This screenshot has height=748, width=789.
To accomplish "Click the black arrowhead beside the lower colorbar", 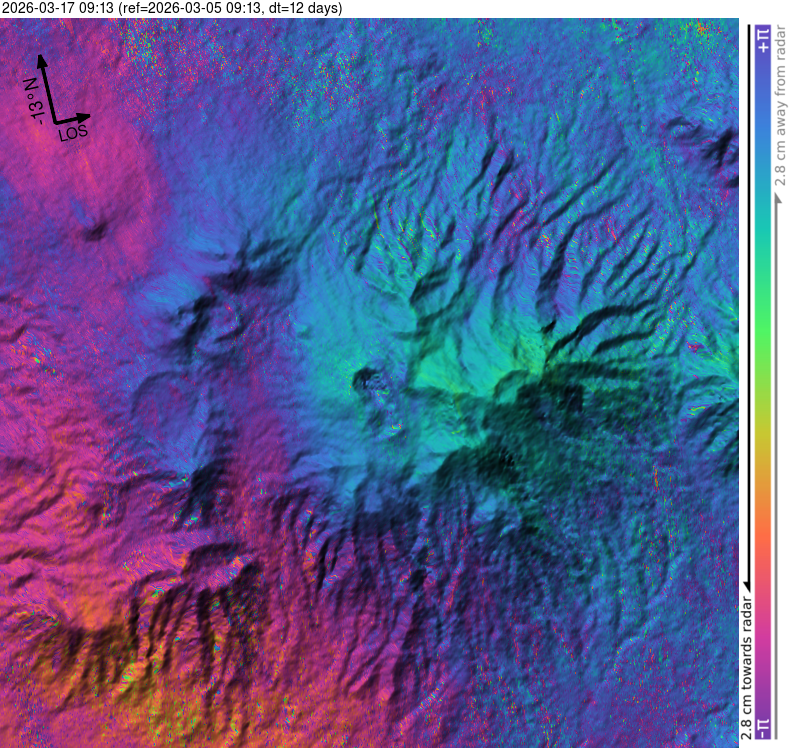I will [x=744, y=583].
